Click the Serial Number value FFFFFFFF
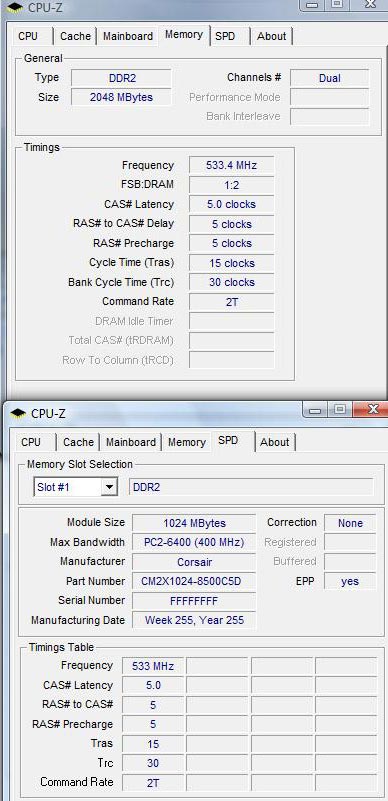The image size is (388, 801). pos(194,601)
